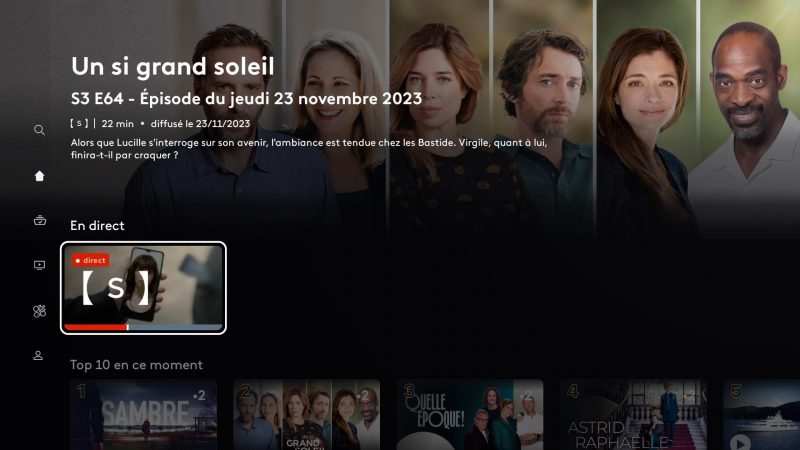Open the Quelle Époque! tile ranked 3
This screenshot has width=800, height=450.
pyautogui.click(x=470, y=414)
